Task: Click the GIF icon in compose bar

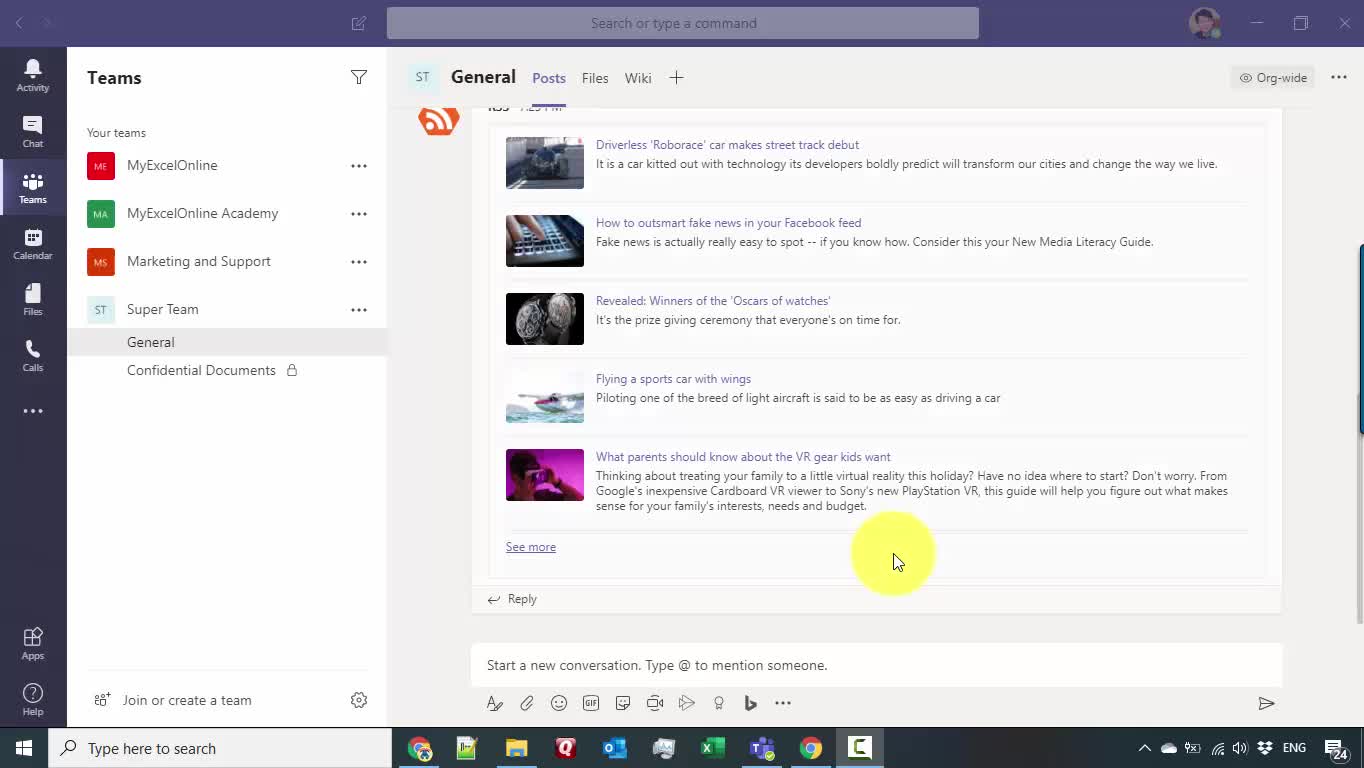Action: 591,703
